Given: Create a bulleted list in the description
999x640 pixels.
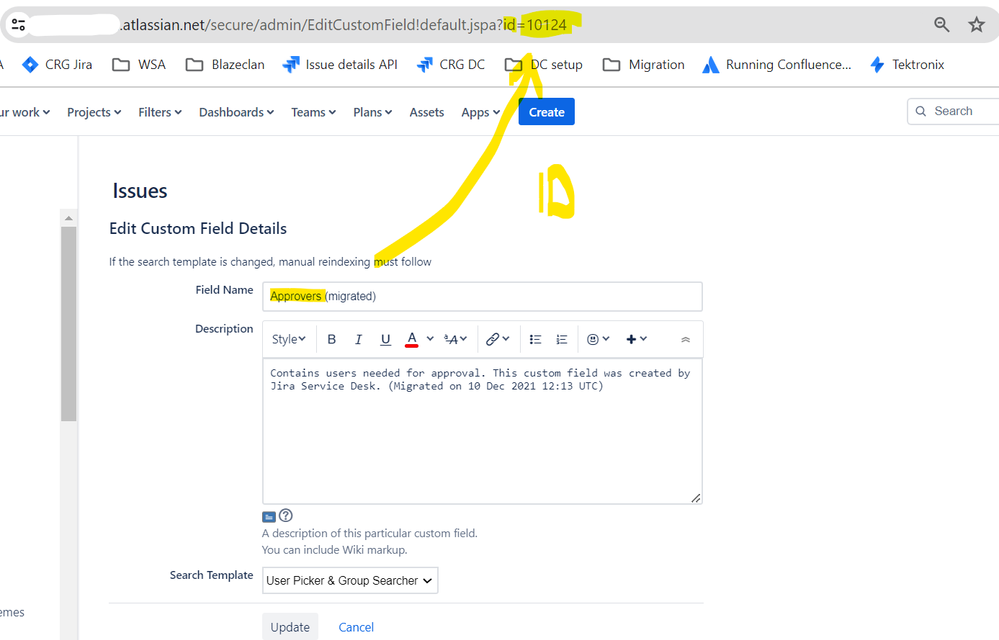Looking at the screenshot, I should pyautogui.click(x=534, y=339).
